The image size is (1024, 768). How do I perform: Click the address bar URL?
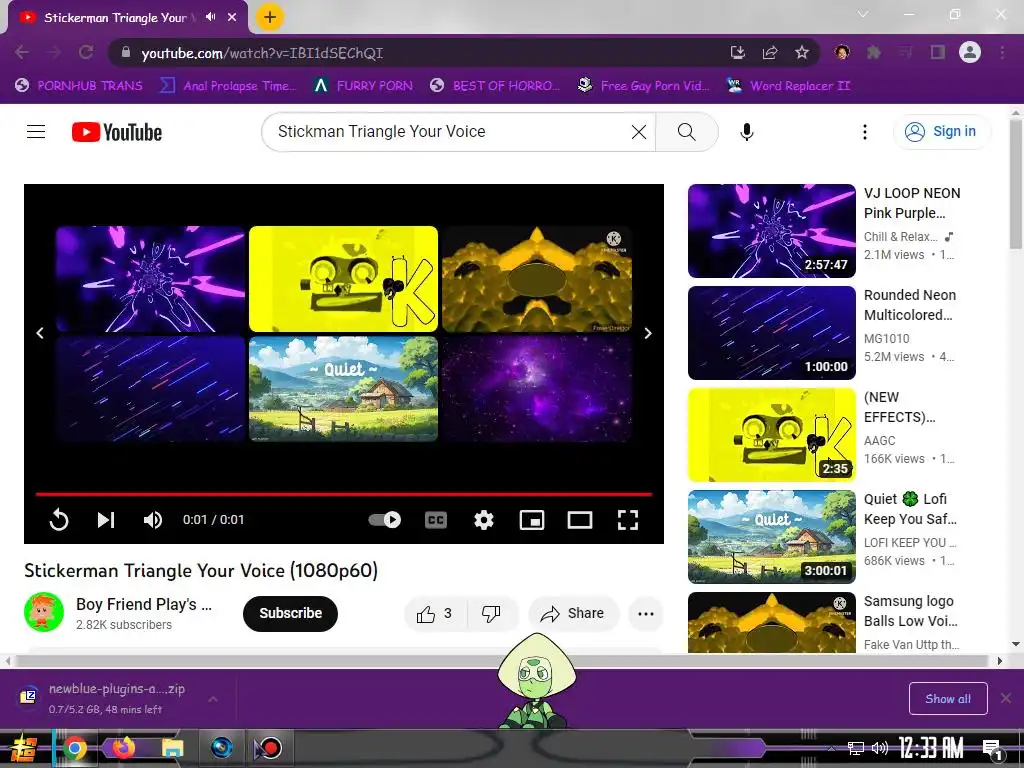(263, 53)
